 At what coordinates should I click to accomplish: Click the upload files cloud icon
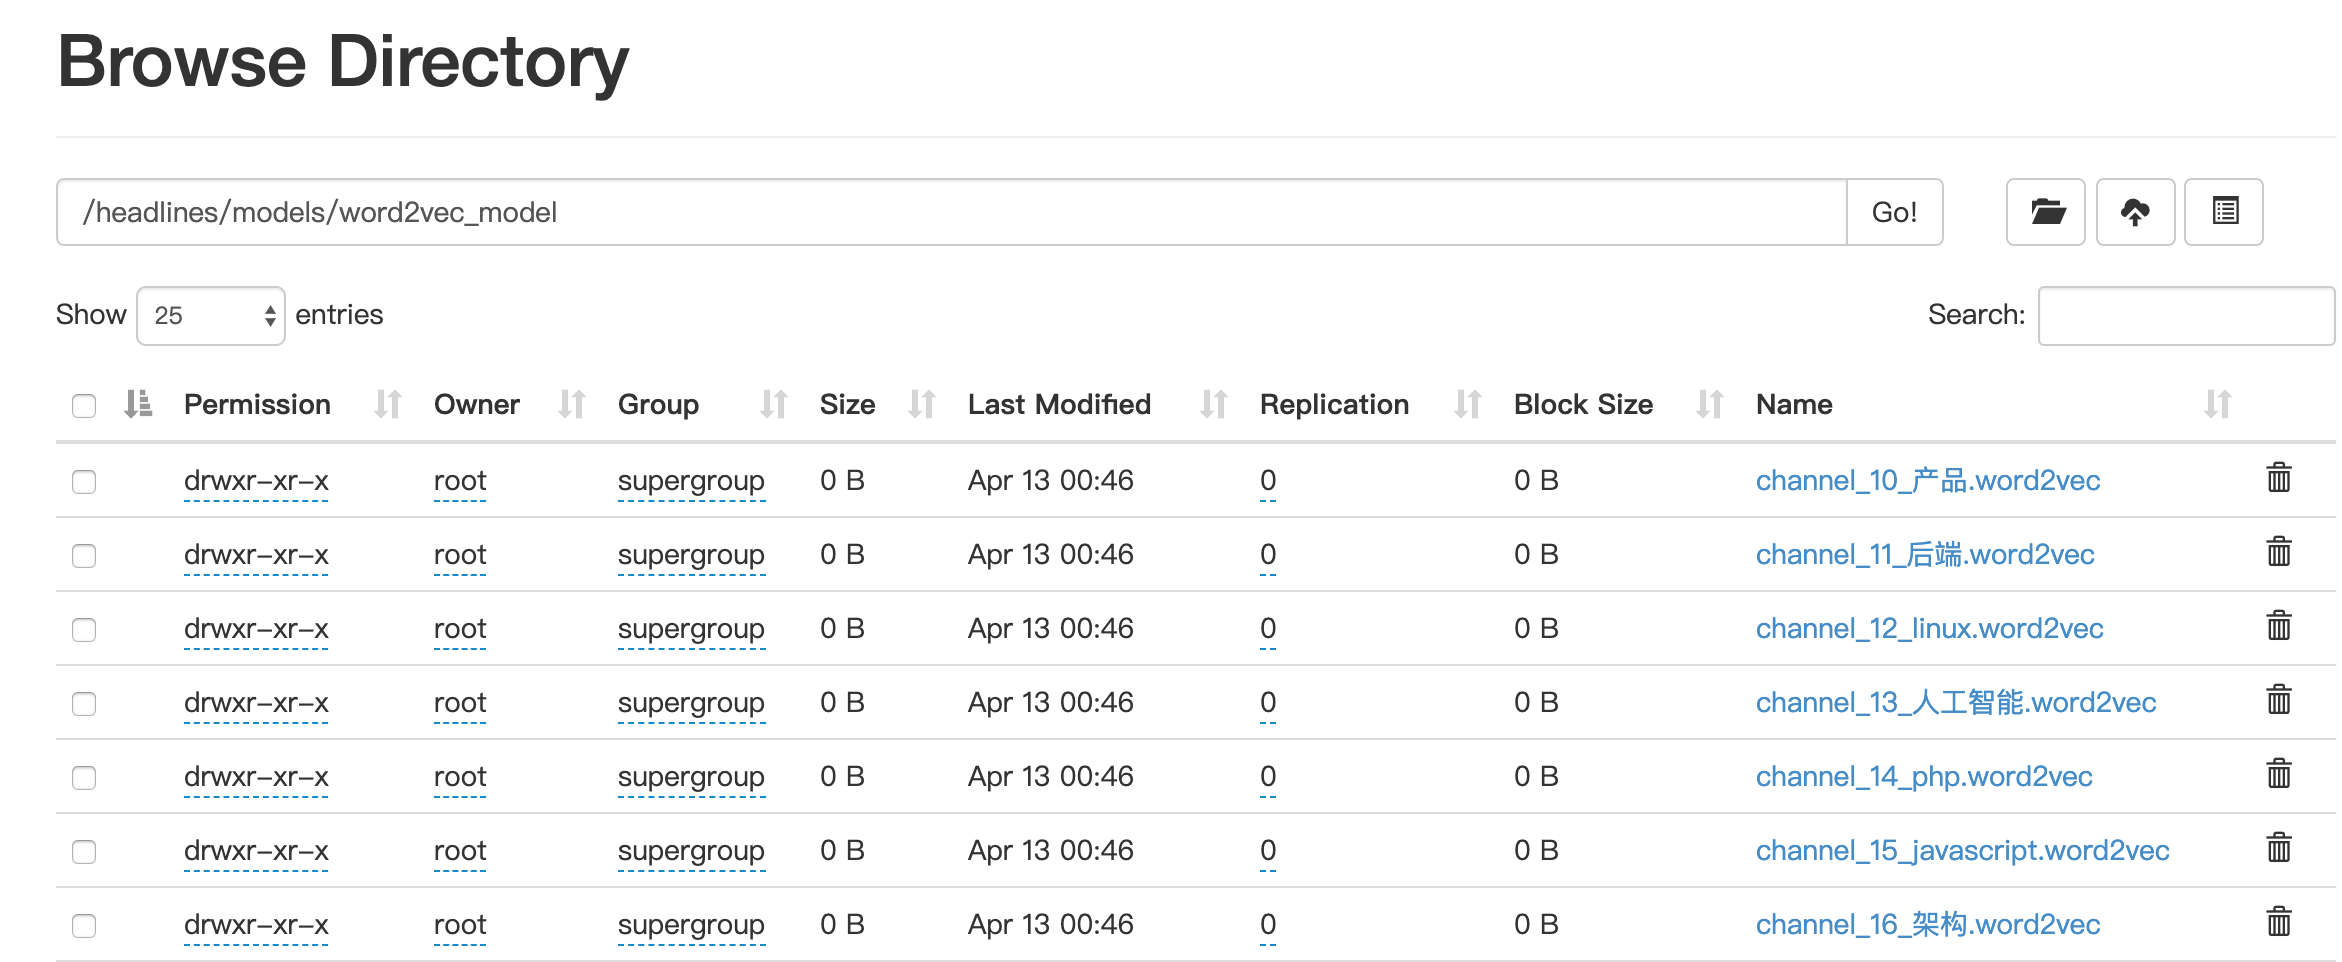(x=2135, y=212)
